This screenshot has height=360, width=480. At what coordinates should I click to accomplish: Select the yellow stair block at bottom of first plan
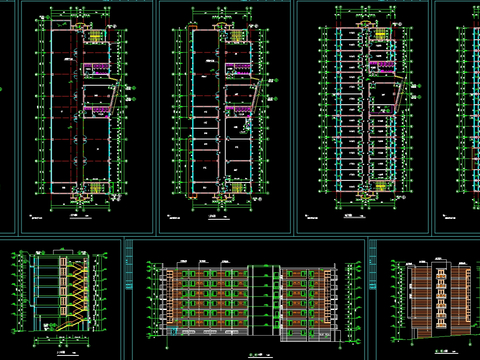[95, 187]
